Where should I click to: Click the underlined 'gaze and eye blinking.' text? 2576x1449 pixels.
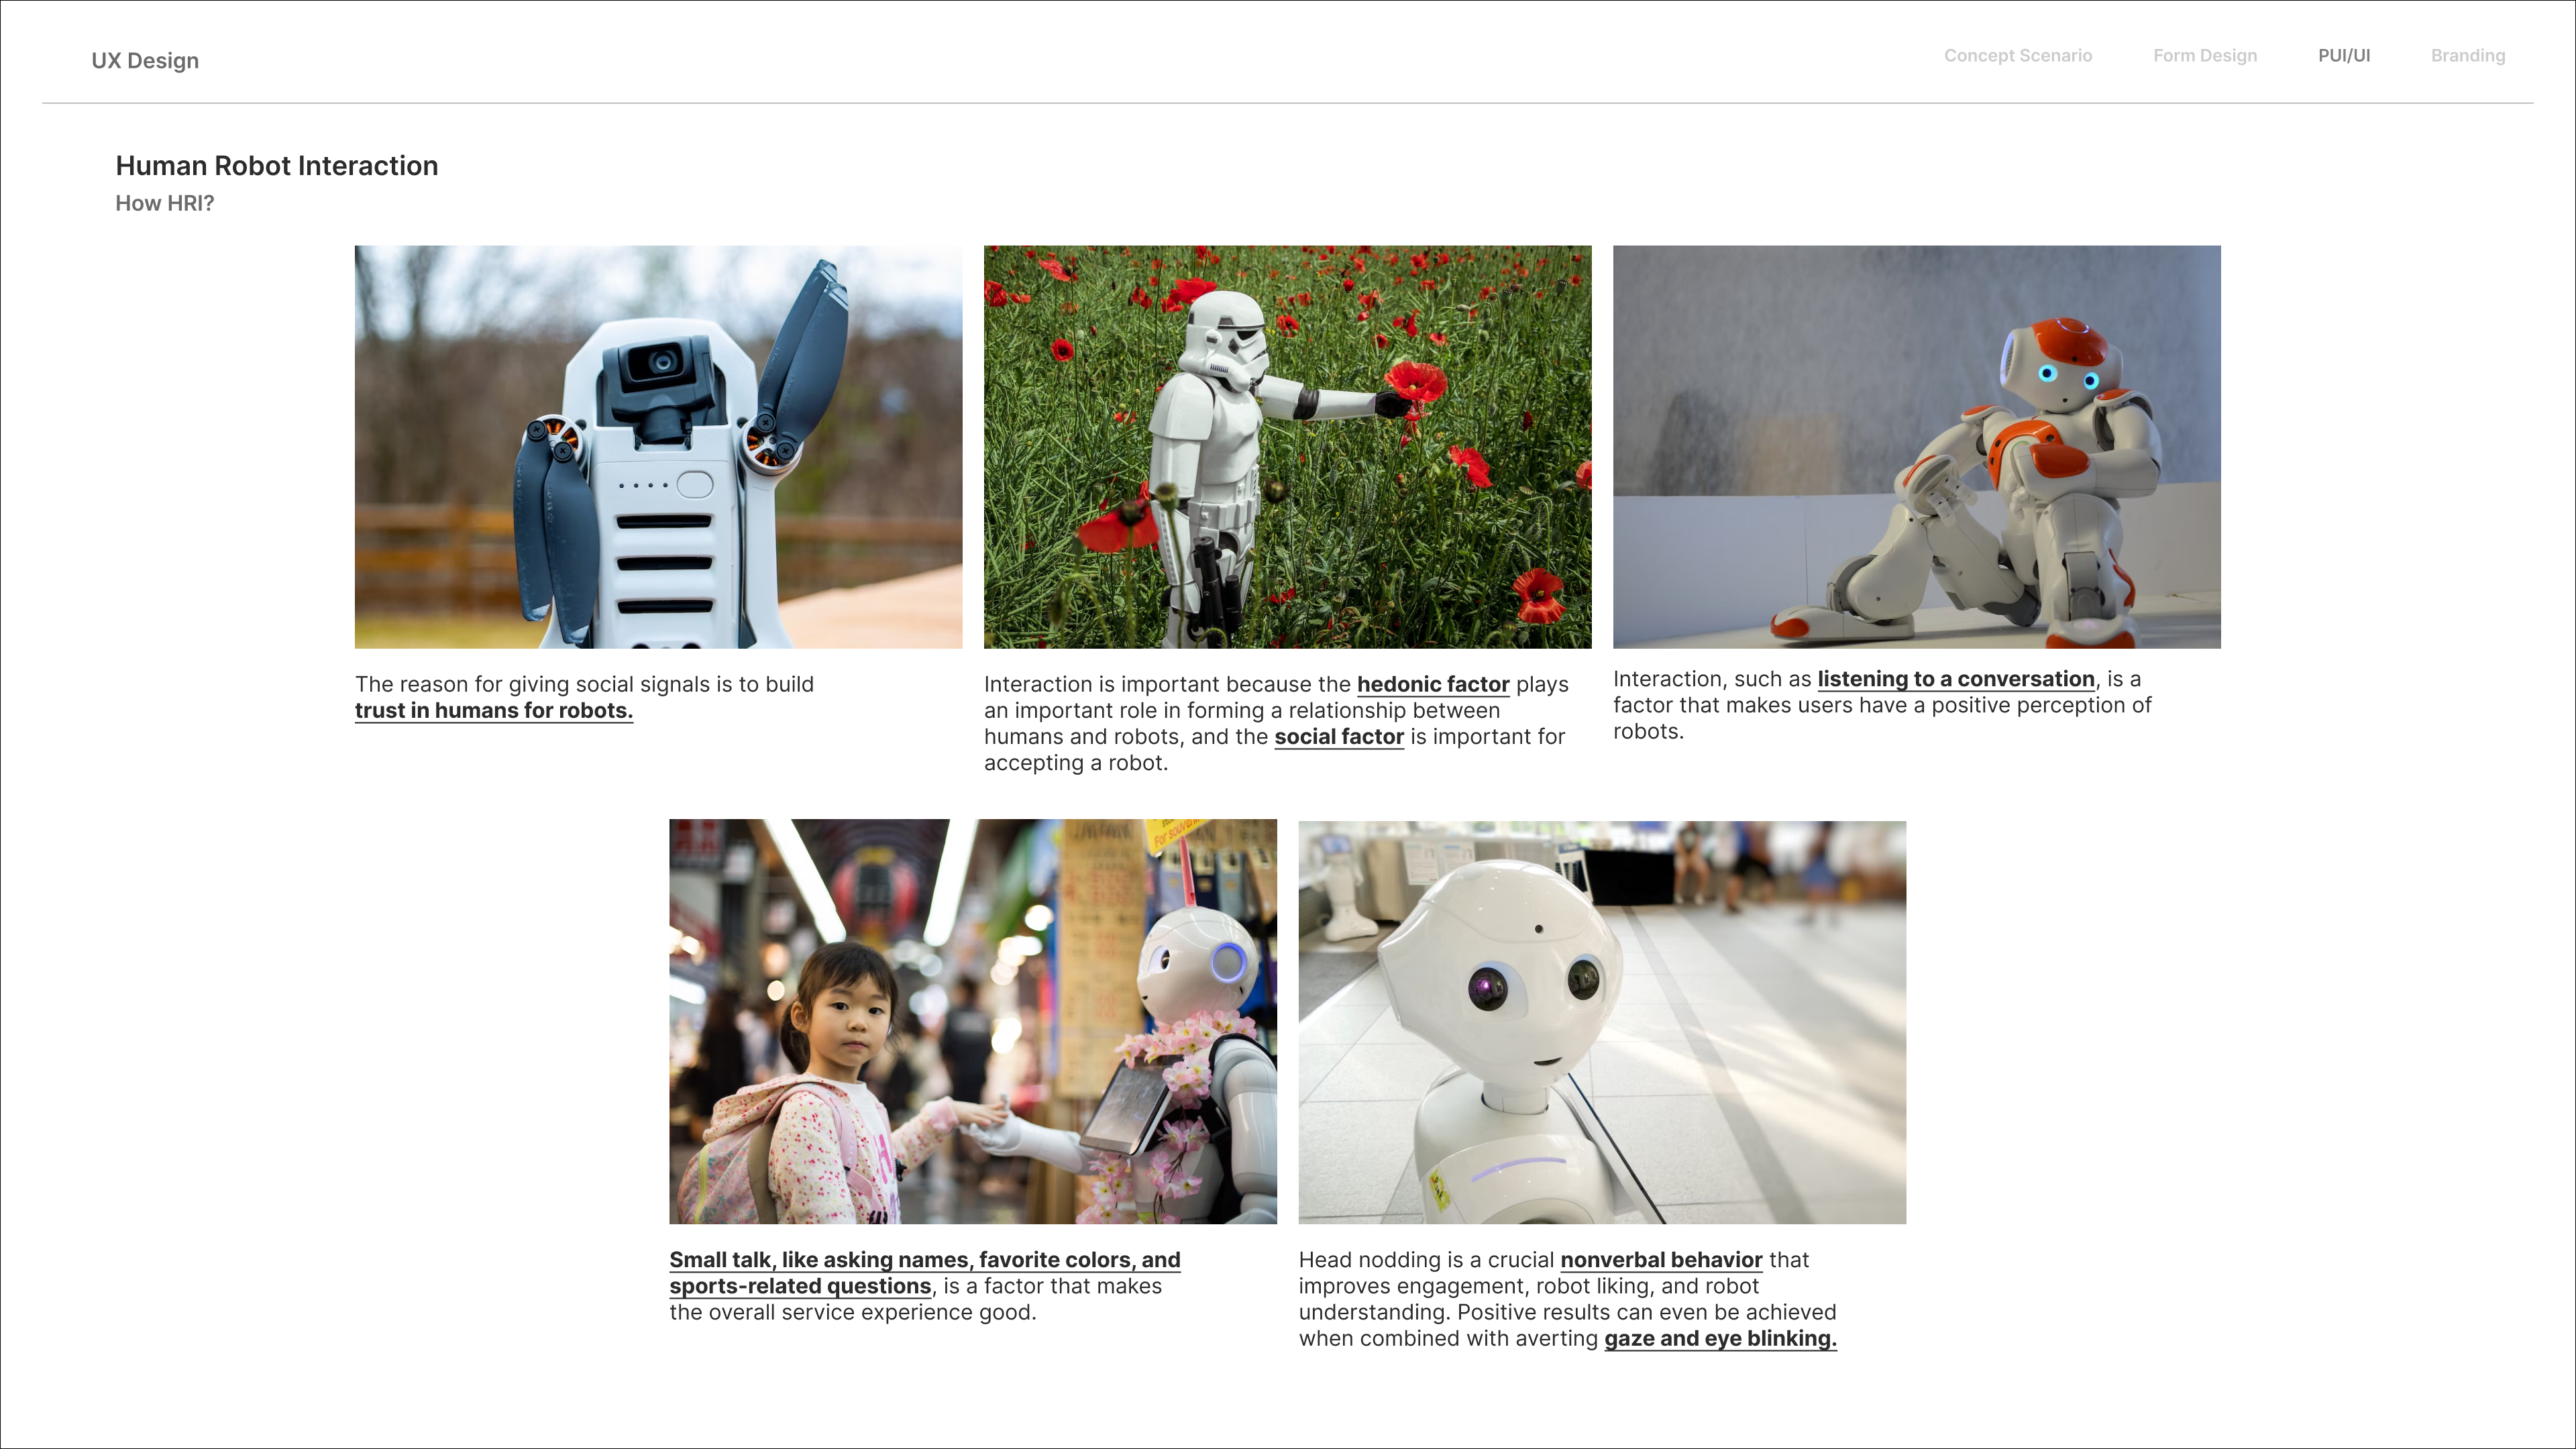pyautogui.click(x=1720, y=1339)
